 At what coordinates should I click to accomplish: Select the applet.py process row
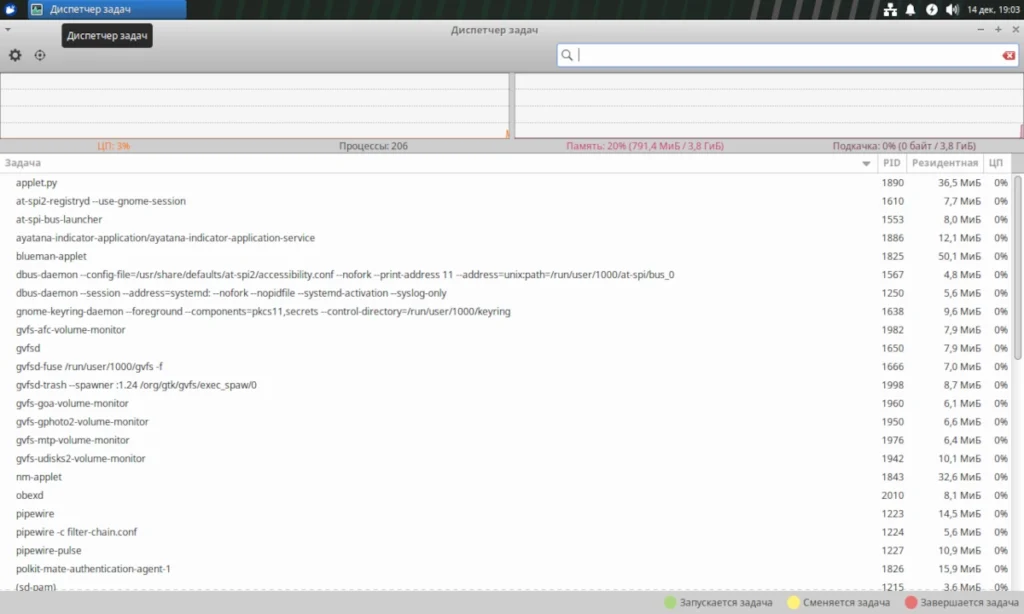point(506,183)
